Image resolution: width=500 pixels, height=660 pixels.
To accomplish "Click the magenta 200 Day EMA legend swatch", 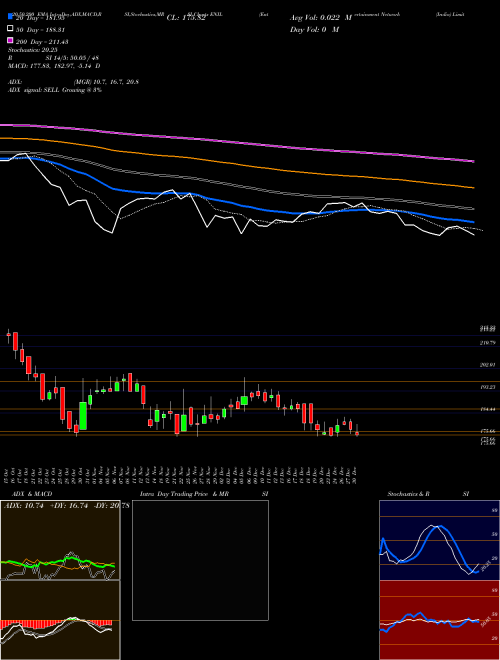I will point(10,40).
